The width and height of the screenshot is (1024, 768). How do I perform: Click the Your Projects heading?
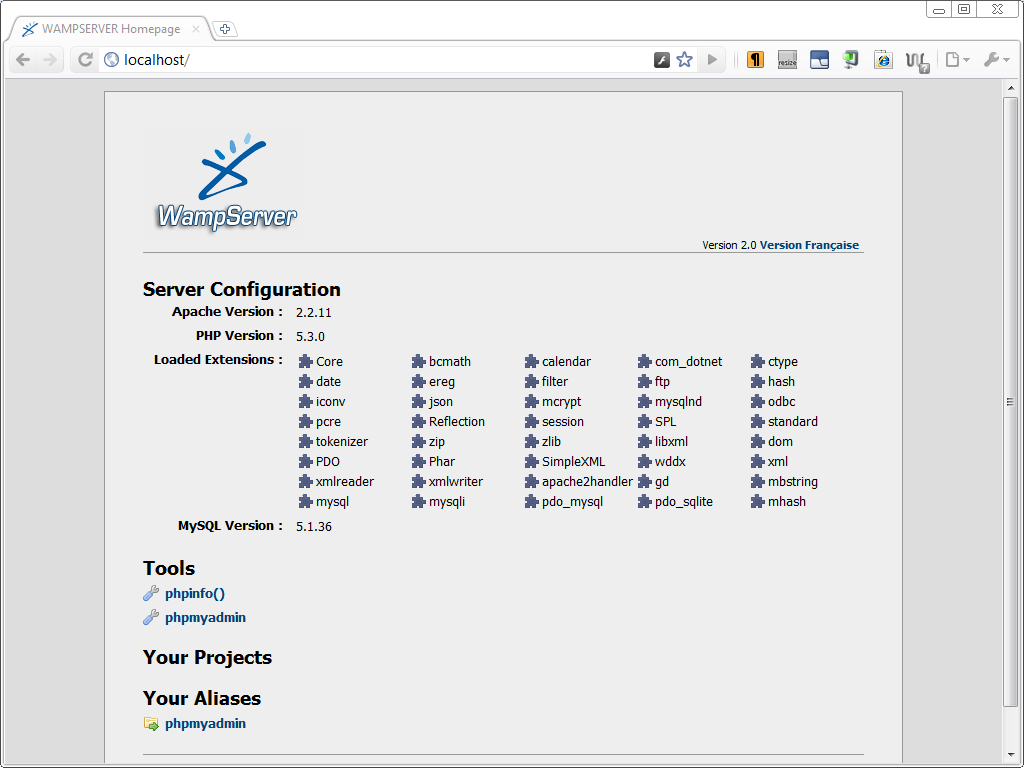[207, 658]
